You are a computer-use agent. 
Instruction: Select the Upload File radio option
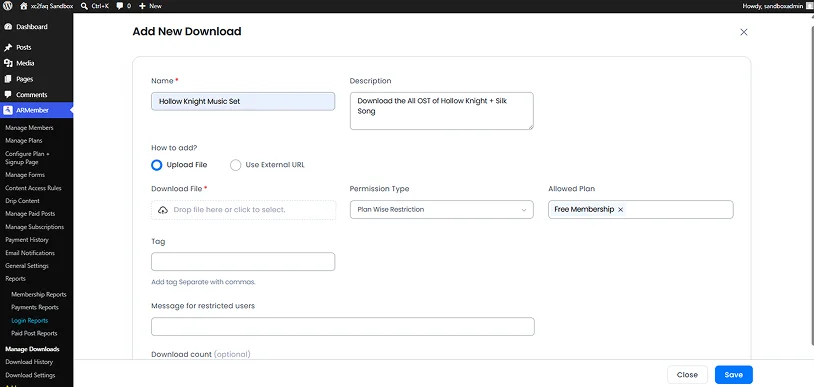(157, 165)
